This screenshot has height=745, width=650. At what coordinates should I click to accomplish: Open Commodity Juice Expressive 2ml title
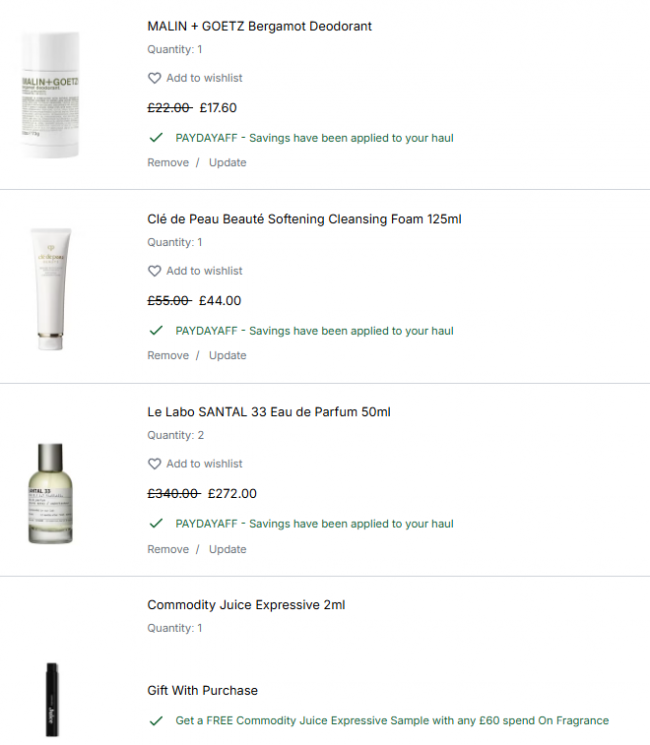coord(246,605)
